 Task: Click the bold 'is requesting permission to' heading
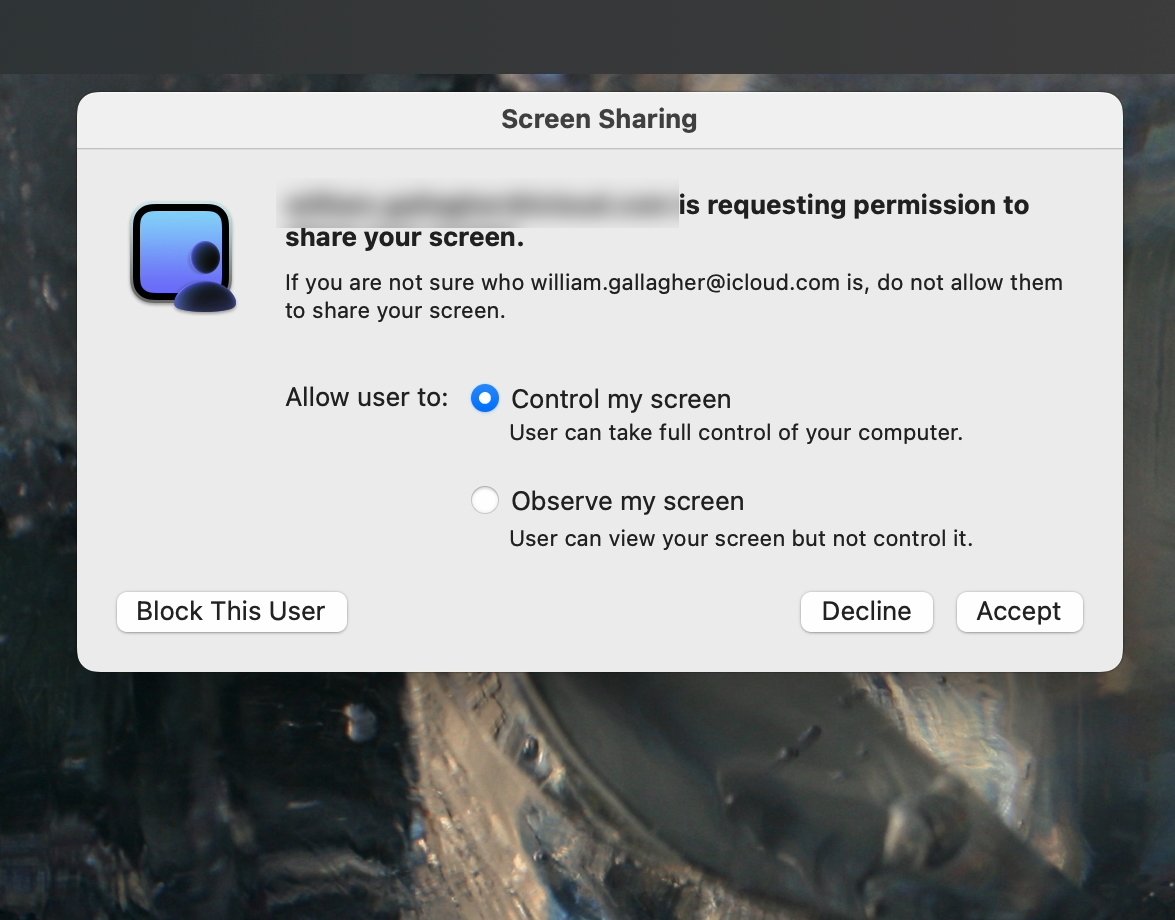tap(854, 205)
